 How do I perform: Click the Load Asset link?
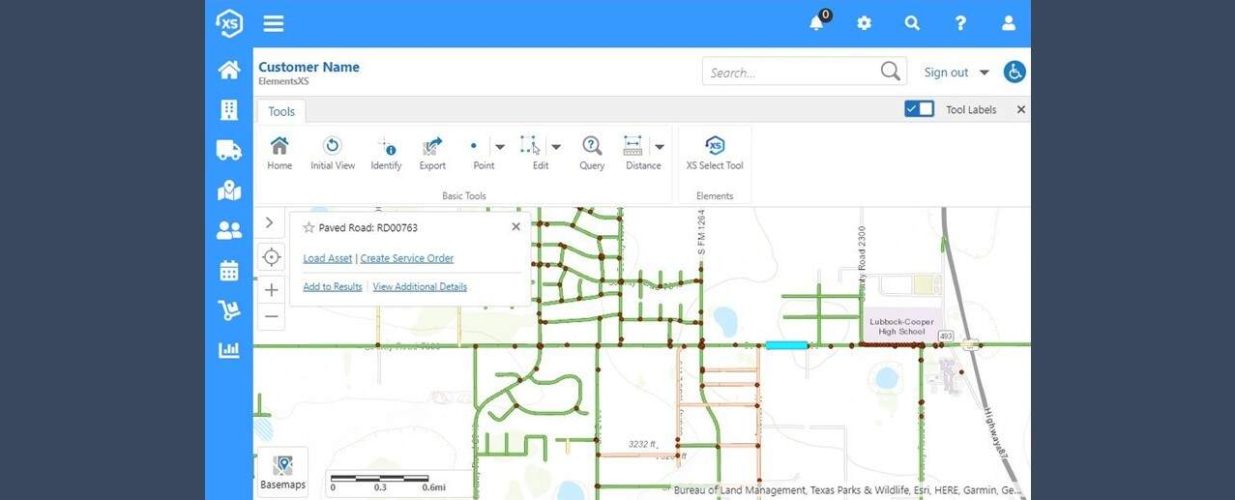327,258
